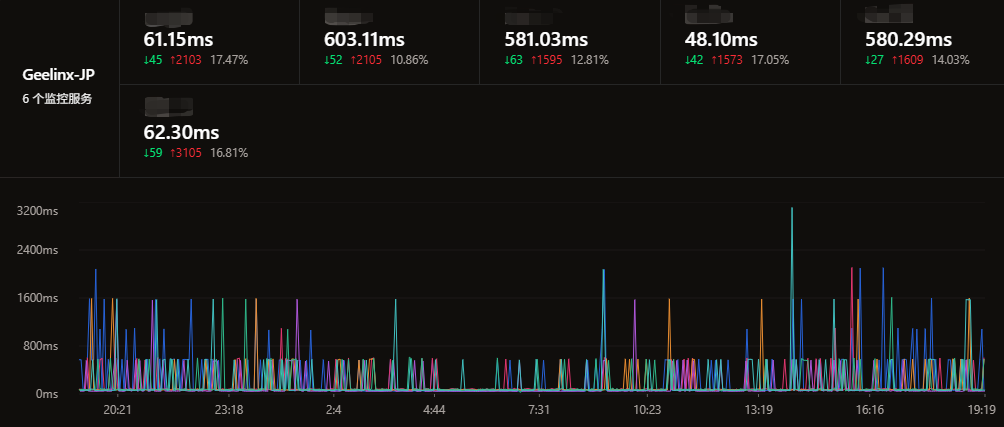This screenshot has height=427, width=1004.
Task: Select the 580.29ms service card
Action: [x=922, y=42]
